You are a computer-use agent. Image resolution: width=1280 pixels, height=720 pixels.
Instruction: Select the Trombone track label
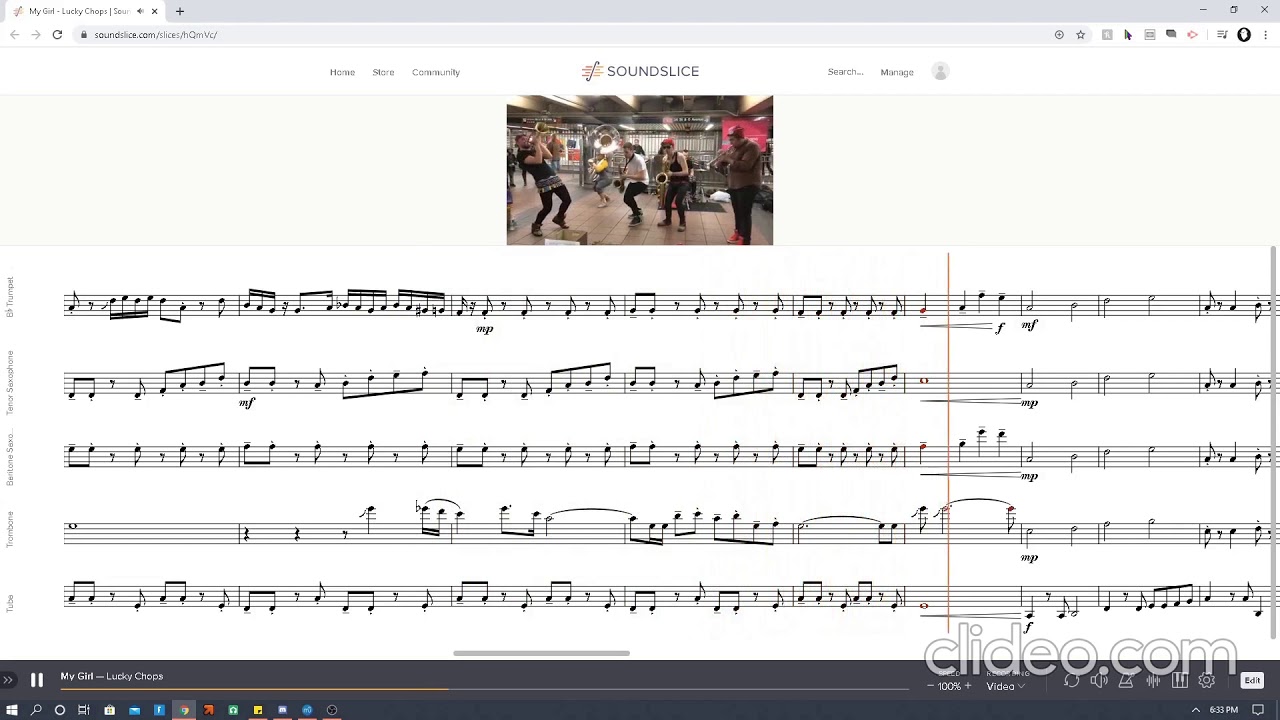(x=10, y=529)
